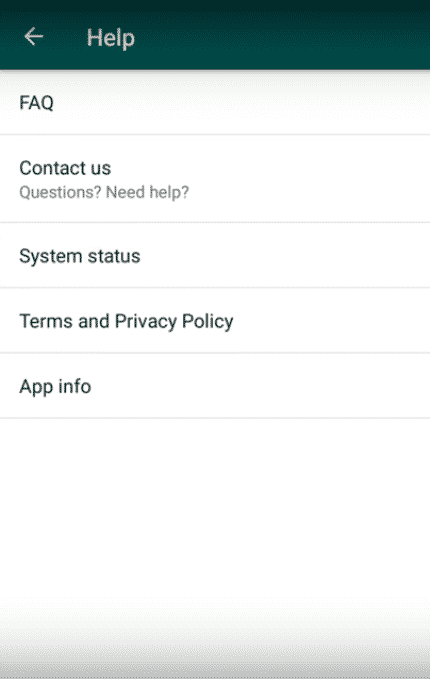The height and width of the screenshot is (679, 430).
Task: Tap the right side of the FAQ row
Action: click(368, 103)
